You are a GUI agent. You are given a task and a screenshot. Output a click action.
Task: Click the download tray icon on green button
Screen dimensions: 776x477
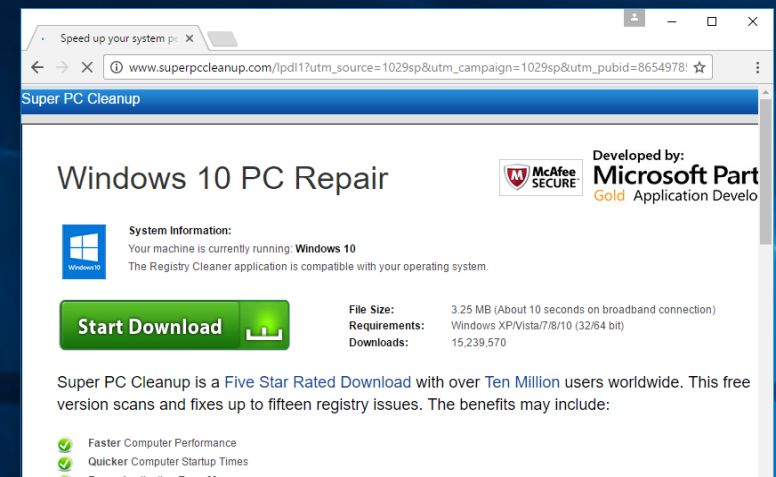(264, 329)
